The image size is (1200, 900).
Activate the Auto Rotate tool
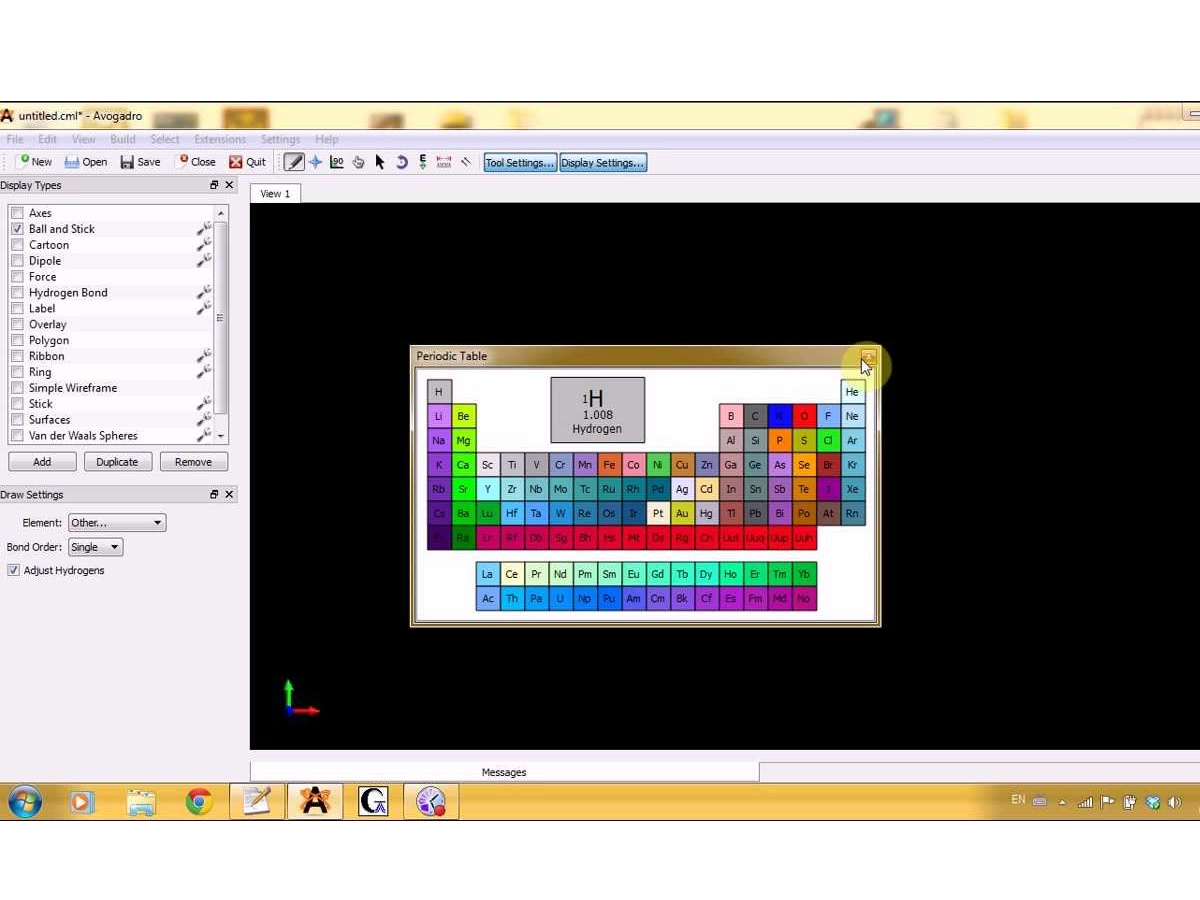[x=402, y=162]
